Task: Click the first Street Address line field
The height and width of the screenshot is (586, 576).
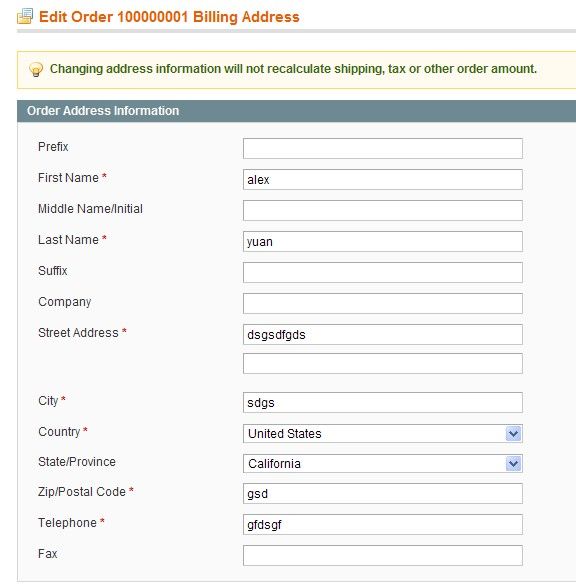Action: [x=383, y=334]
